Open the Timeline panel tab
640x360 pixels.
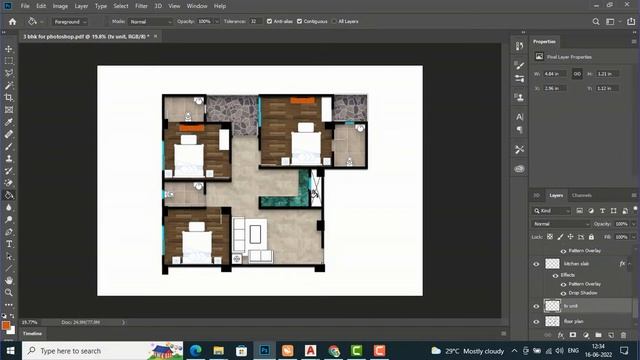[x=32, y=334]
